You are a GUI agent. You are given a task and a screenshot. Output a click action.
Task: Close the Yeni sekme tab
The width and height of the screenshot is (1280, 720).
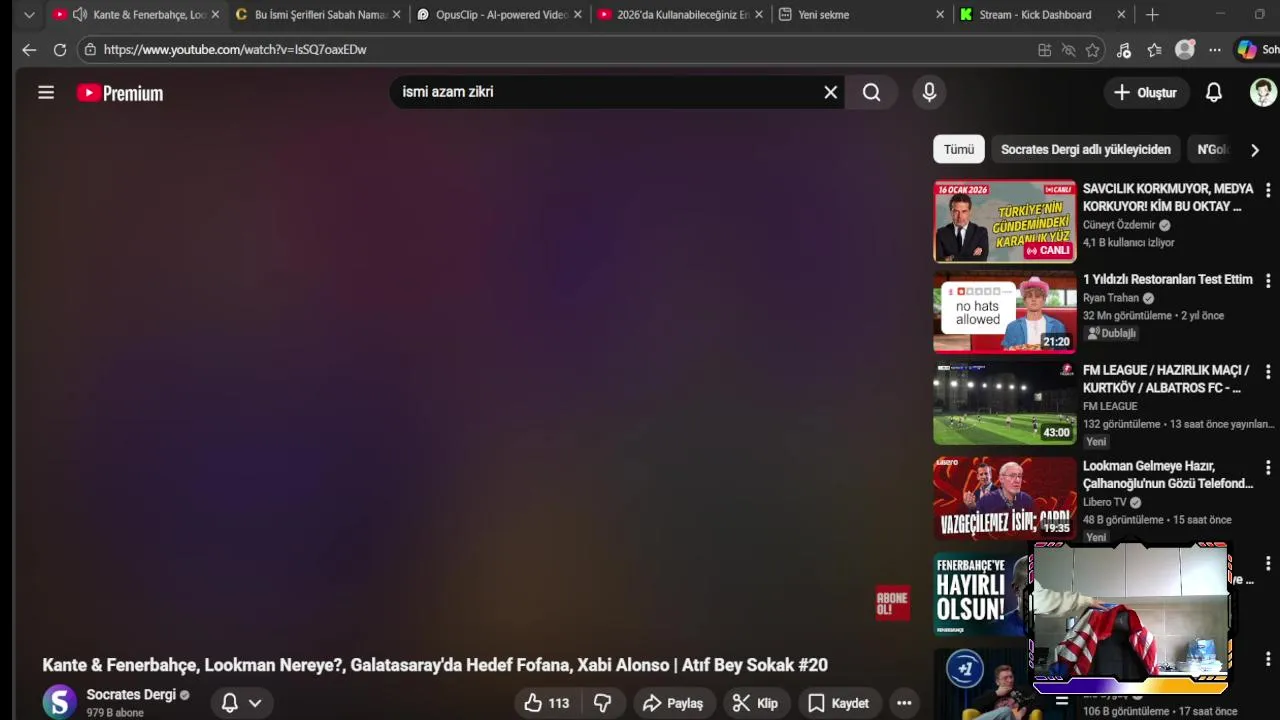(939, 15)
